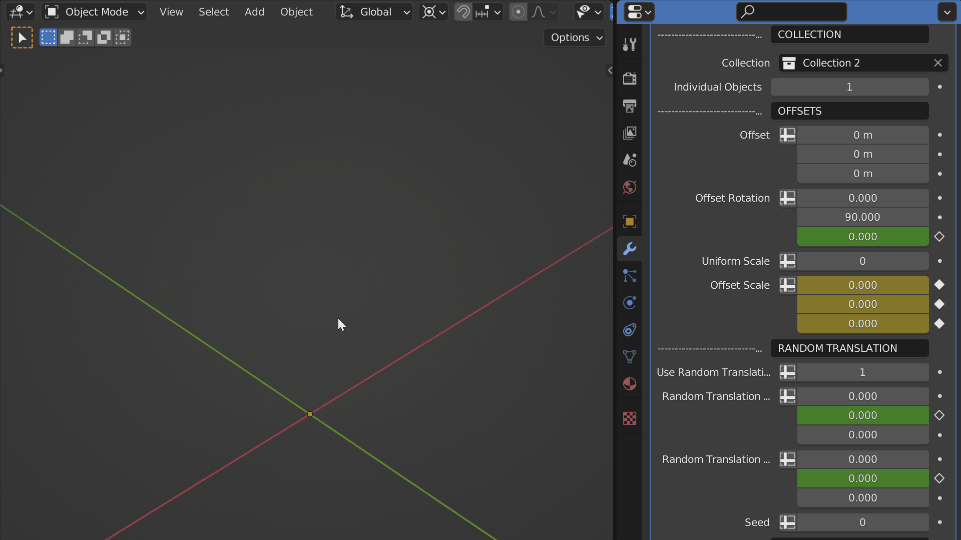The width and height of the screenshot is (961, 540).
Task: Open the Object Mode dropdown
Action: (95, 12)
